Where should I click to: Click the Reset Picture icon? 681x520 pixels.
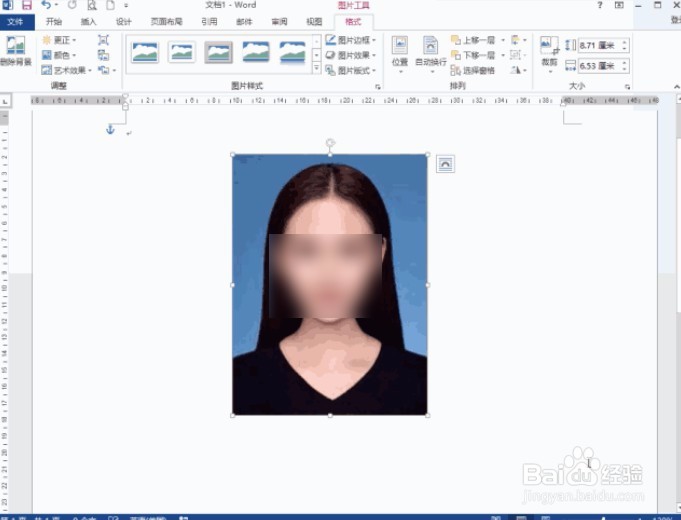pos(103,70)
